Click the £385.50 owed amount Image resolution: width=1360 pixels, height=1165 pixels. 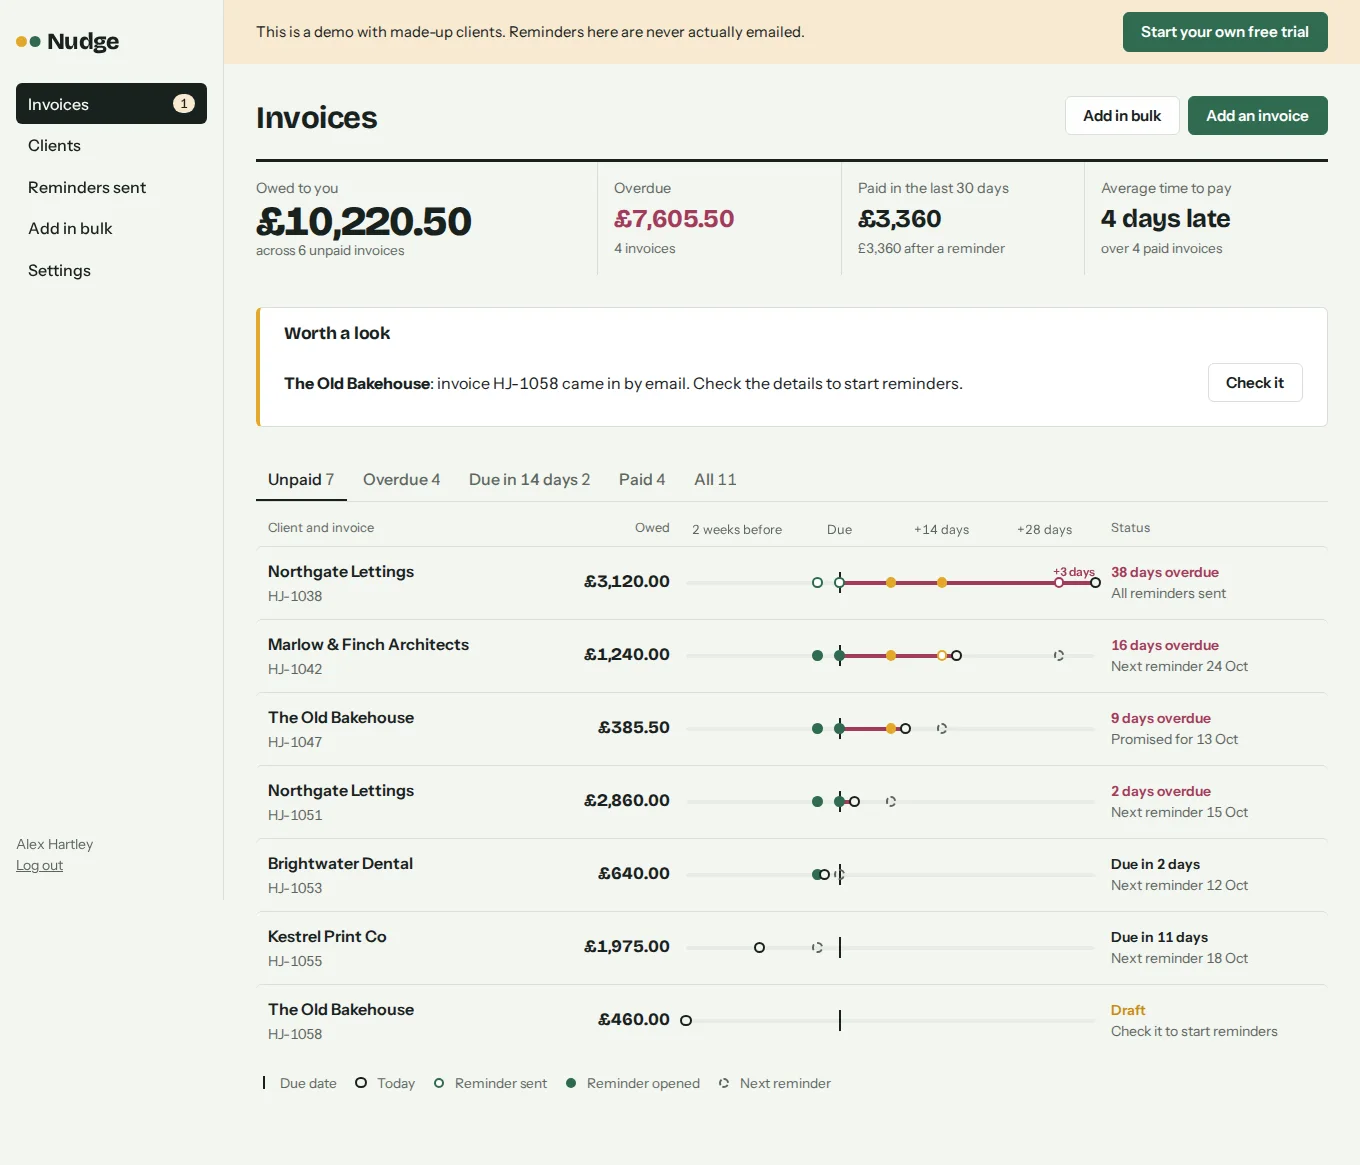pos(634,728)
